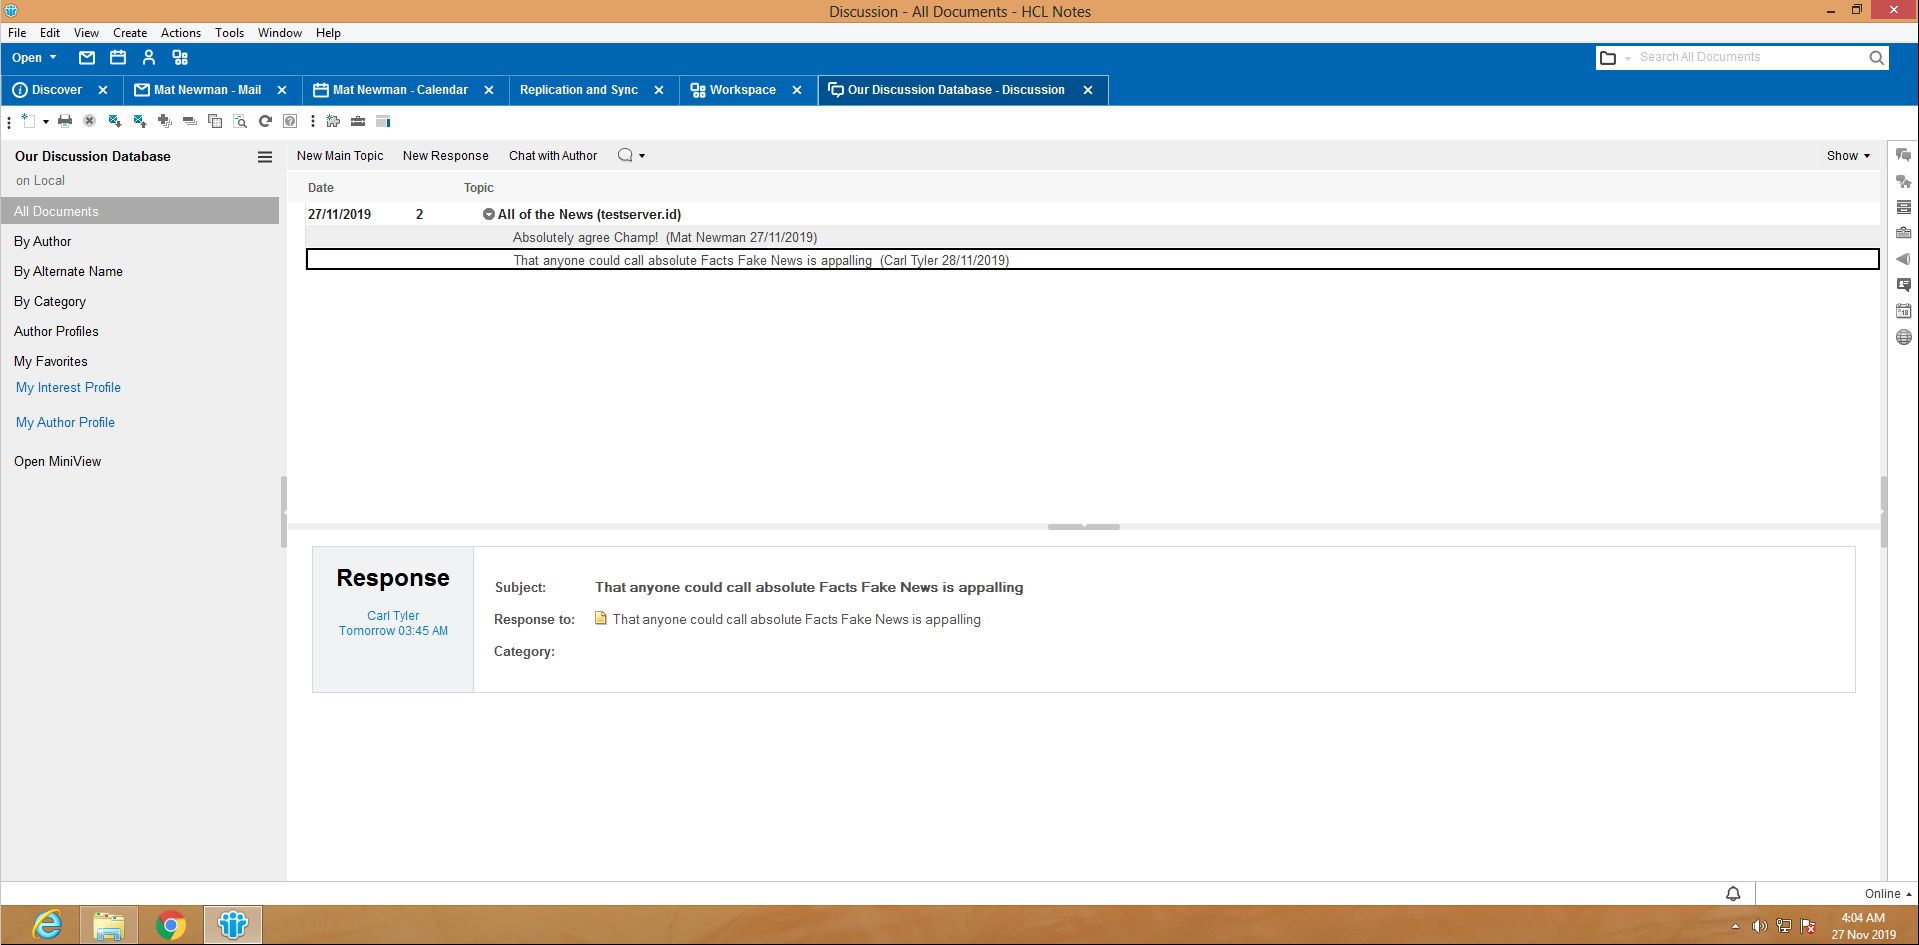Click the notification bell icon
The width and height of the screenshot is (1919, 945).
[1733, 894]
